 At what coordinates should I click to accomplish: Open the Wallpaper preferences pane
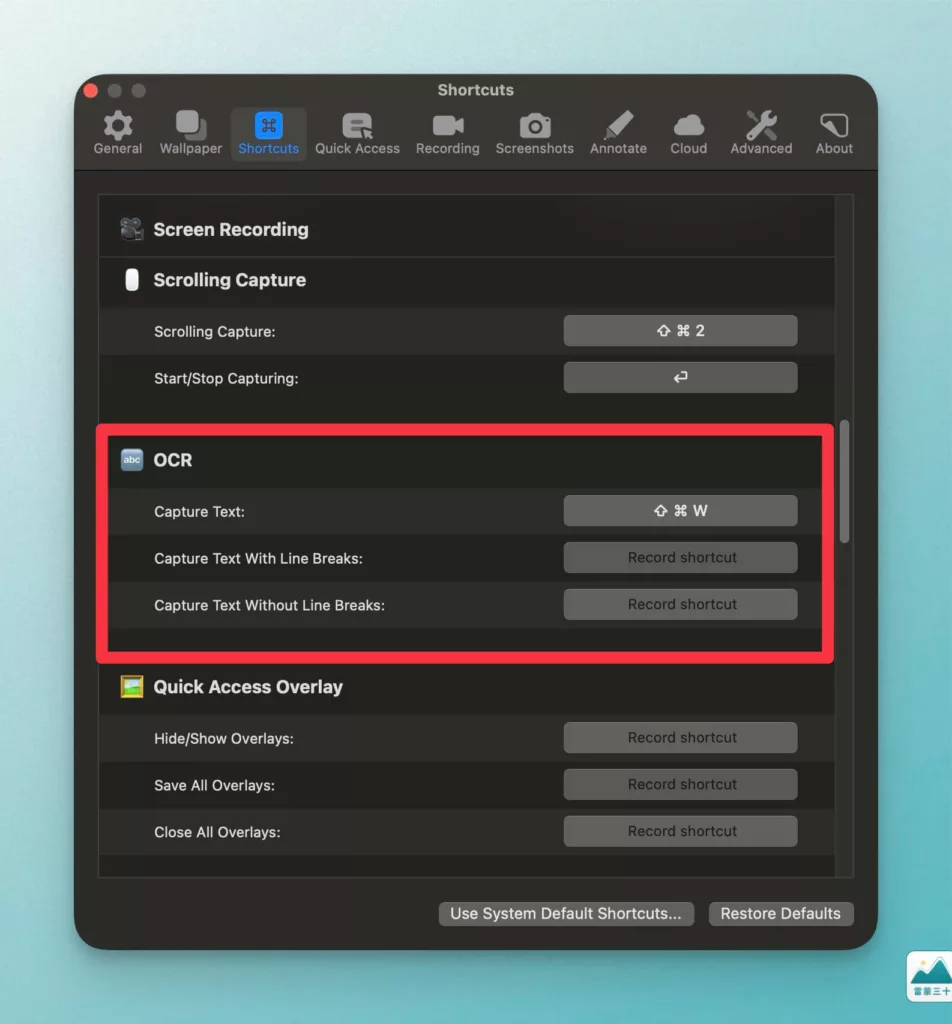[x=191, y=134]
